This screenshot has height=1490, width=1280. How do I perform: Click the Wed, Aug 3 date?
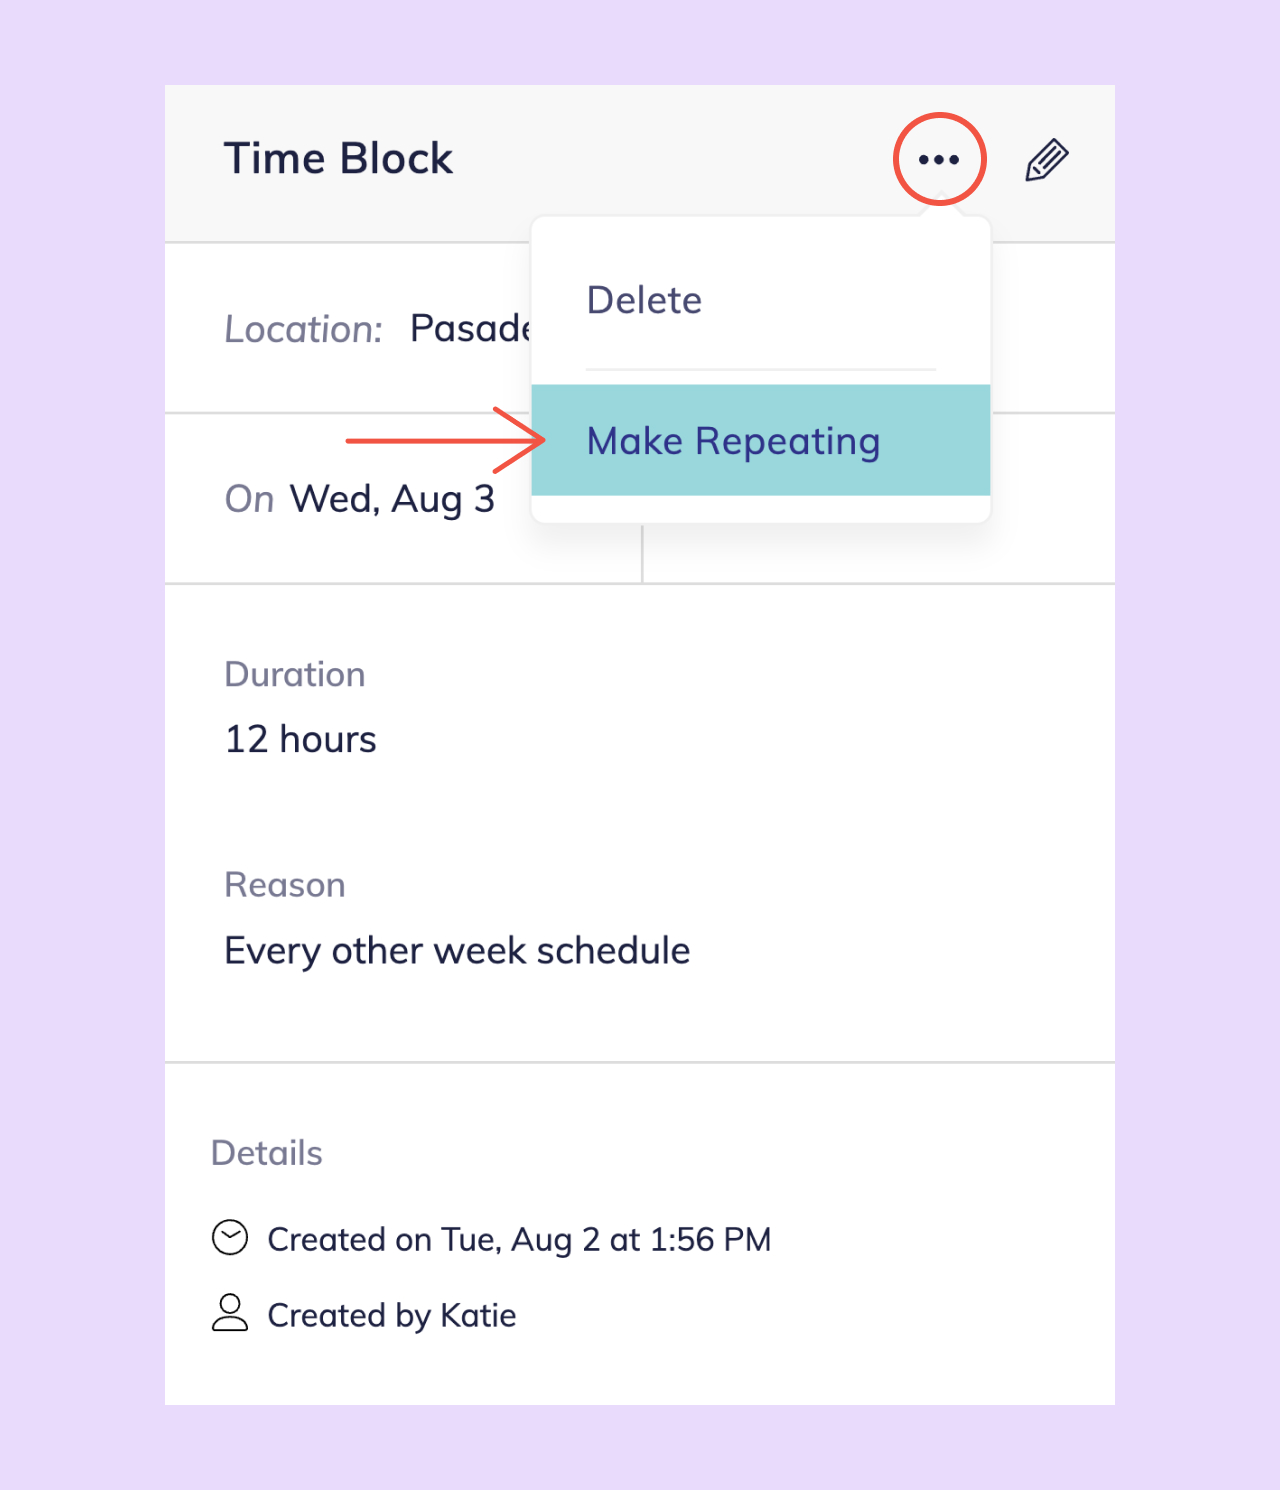point(392,499)
